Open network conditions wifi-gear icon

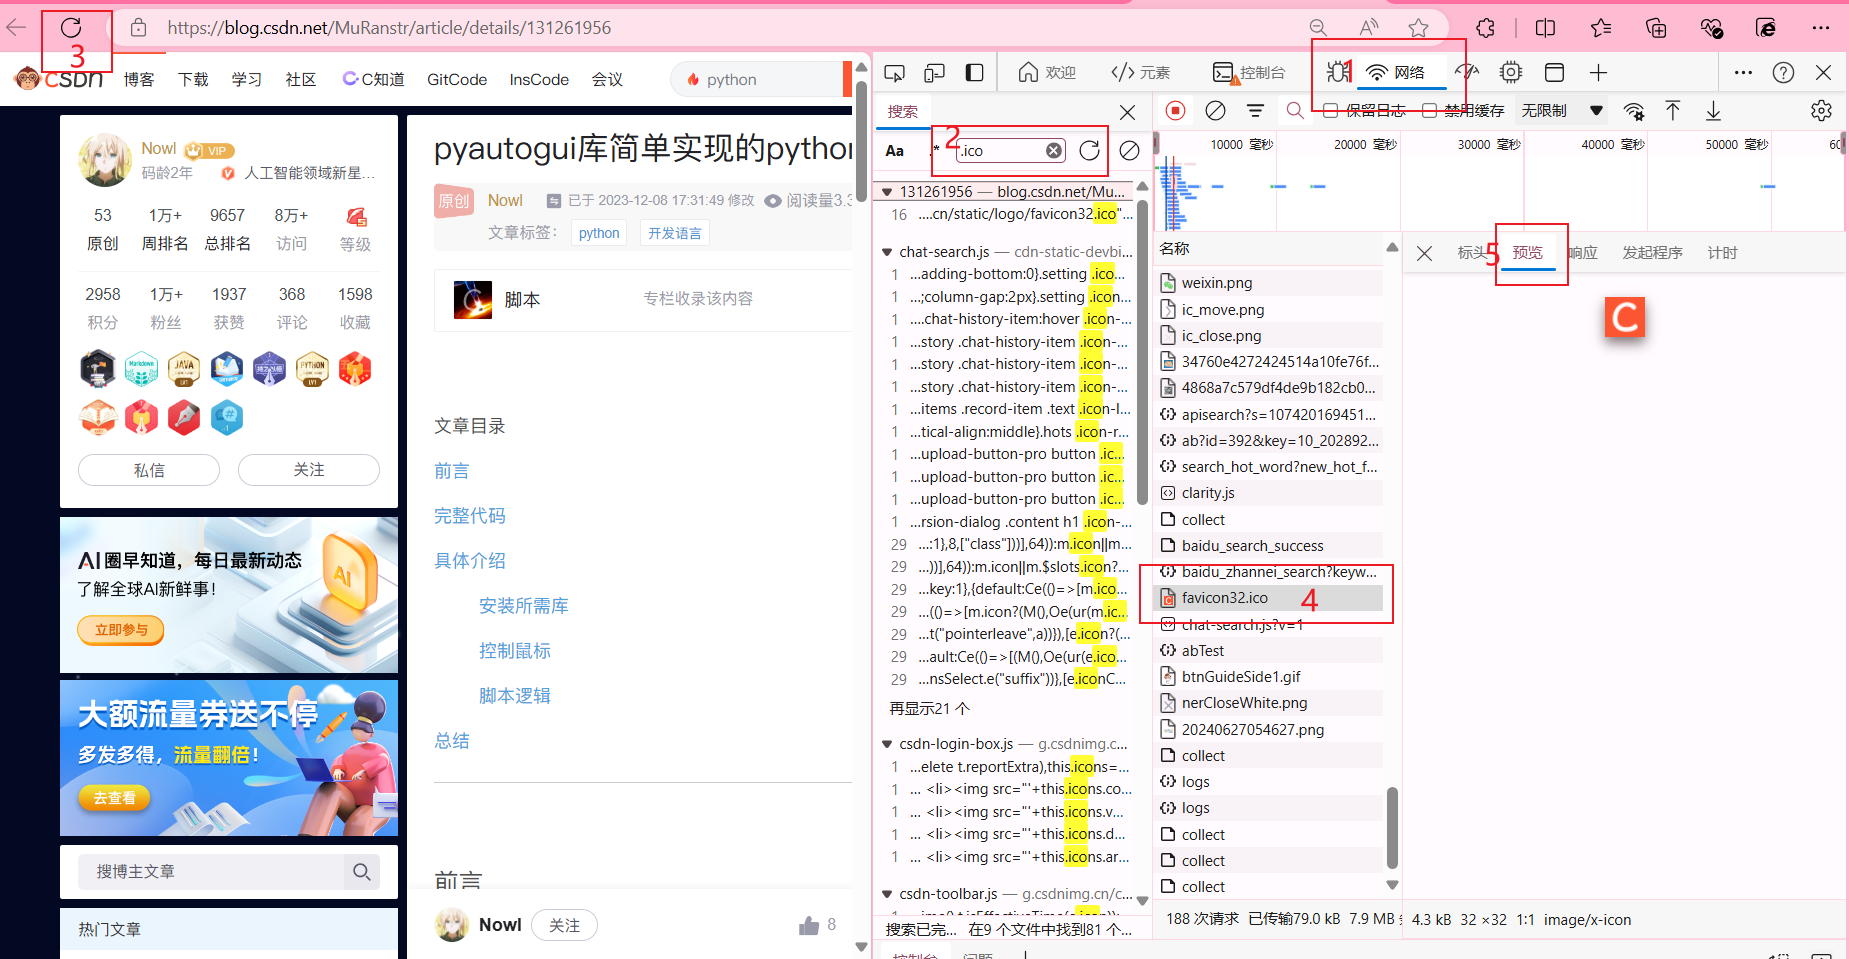1634,110
